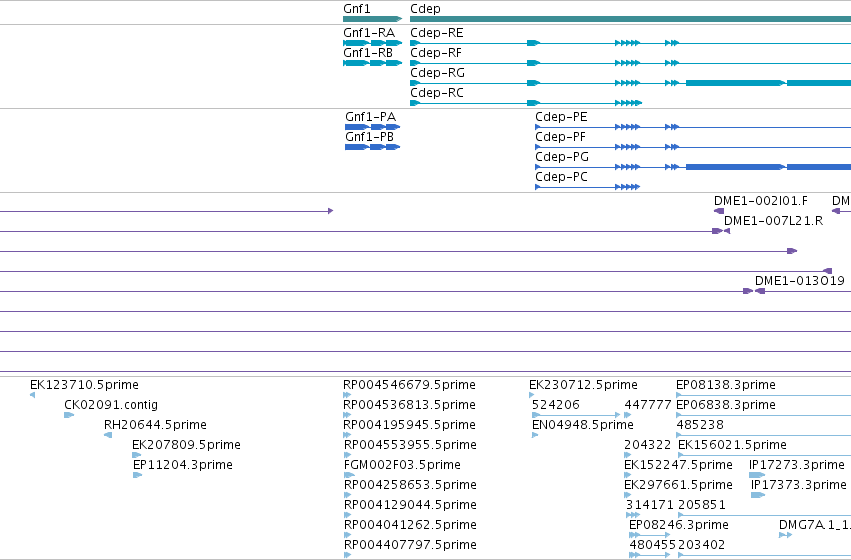Select the RH20644.5prime EST label
Screen dimensions: 851x560
point(155,425)
